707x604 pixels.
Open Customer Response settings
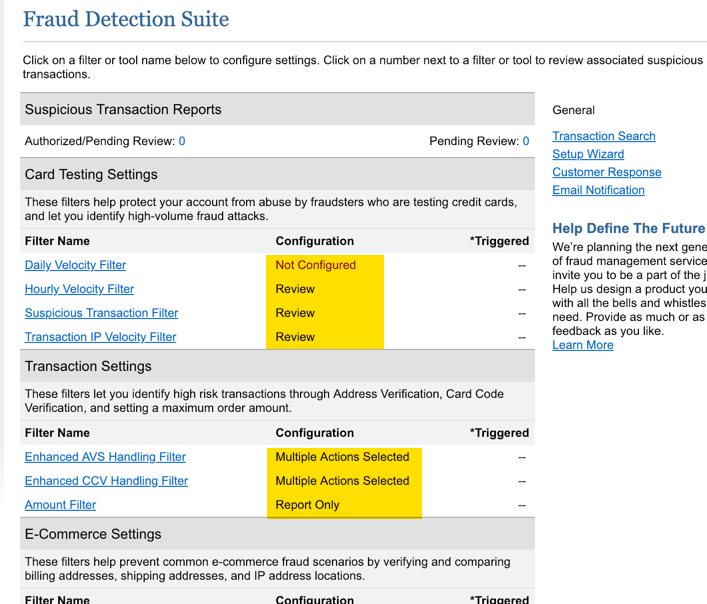[606, 172]
